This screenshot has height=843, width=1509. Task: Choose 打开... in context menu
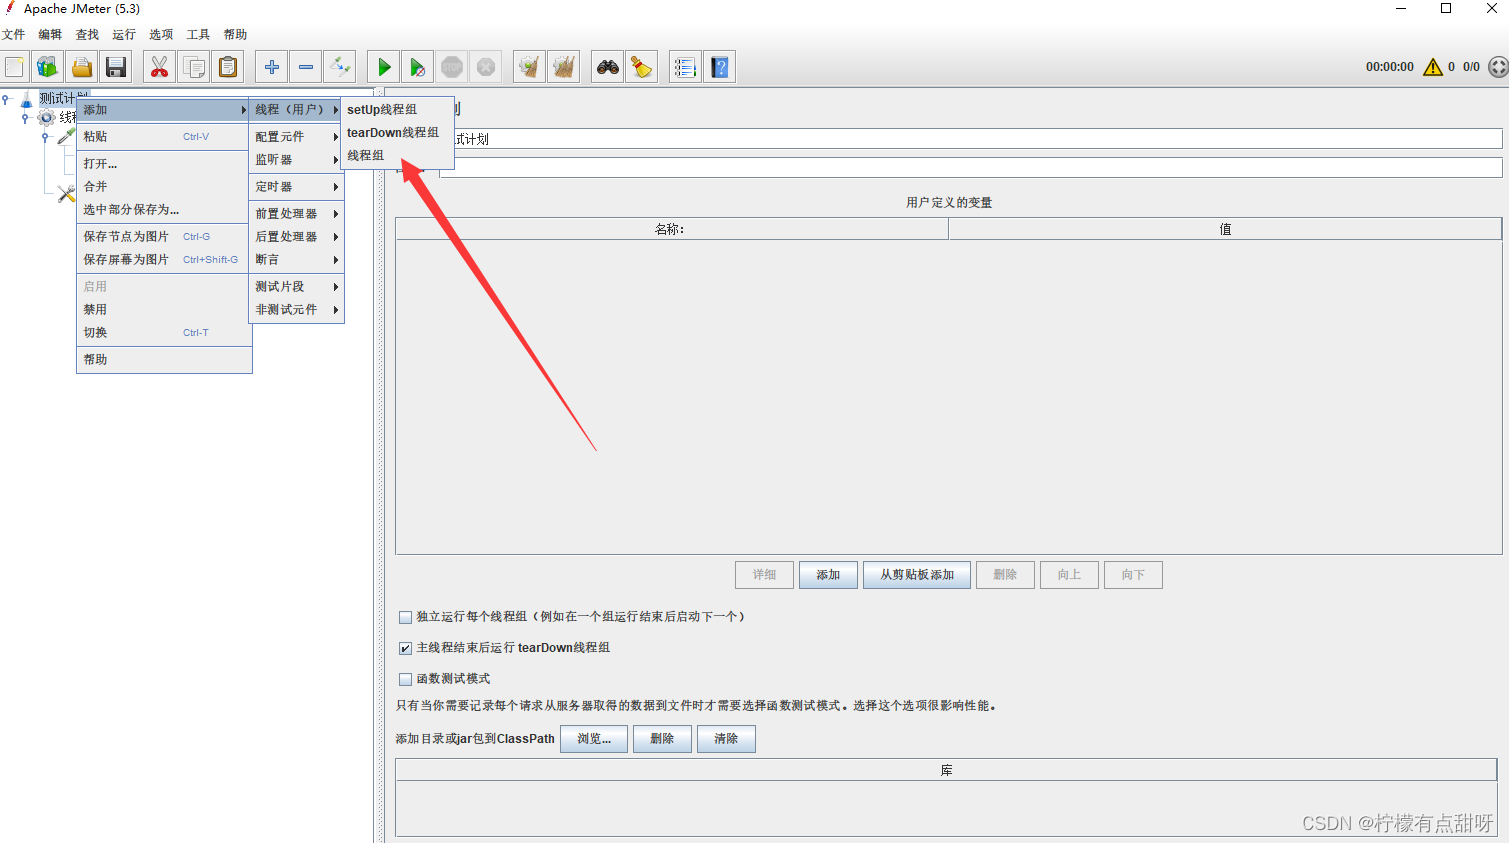click(164, 164)
